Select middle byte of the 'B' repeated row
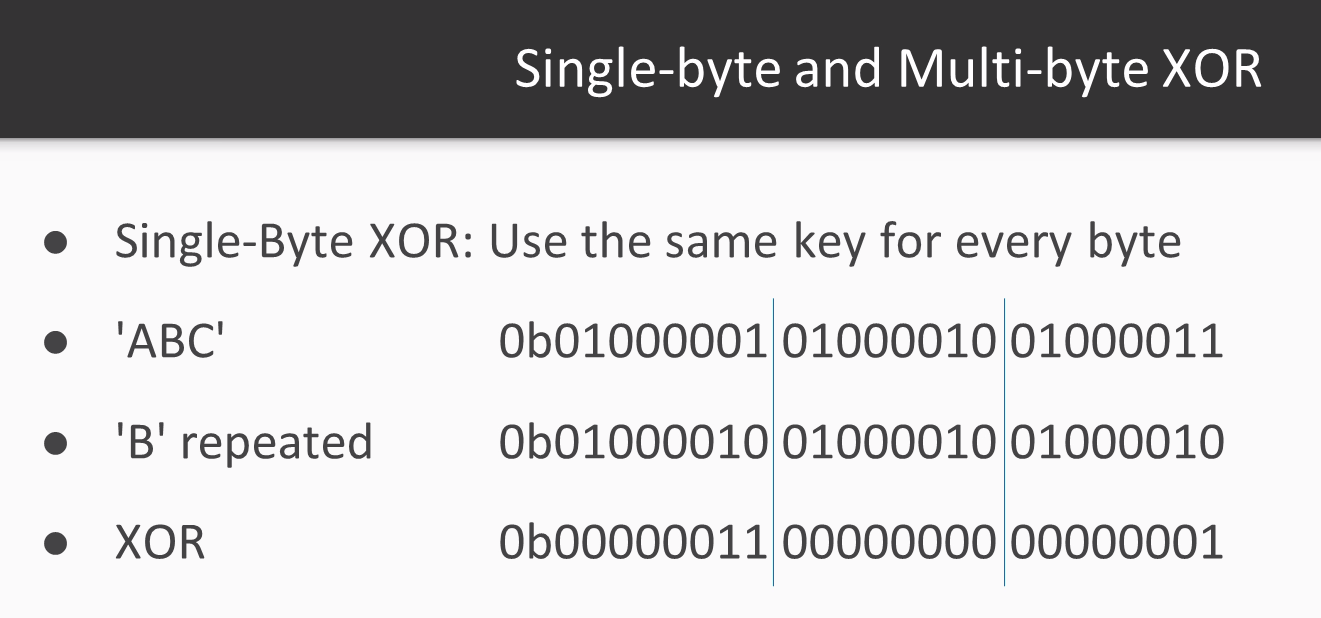The width and height of the screenshot is (1321, 618). point(889,442)
